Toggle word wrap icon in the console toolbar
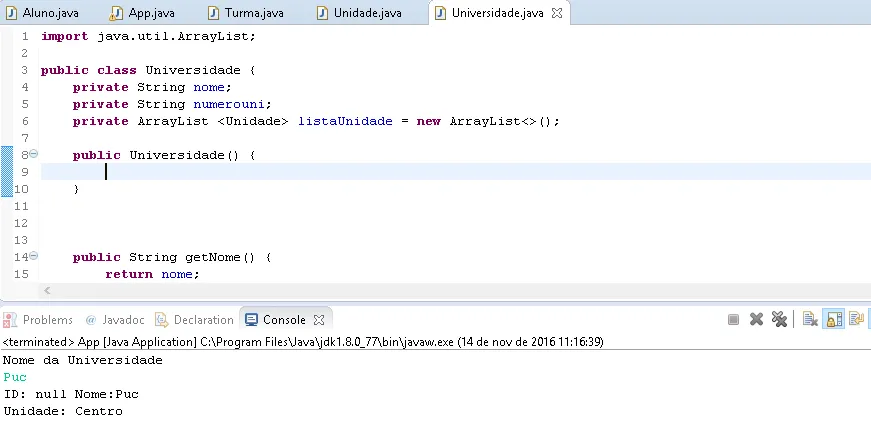 click(x=856, y=320)
